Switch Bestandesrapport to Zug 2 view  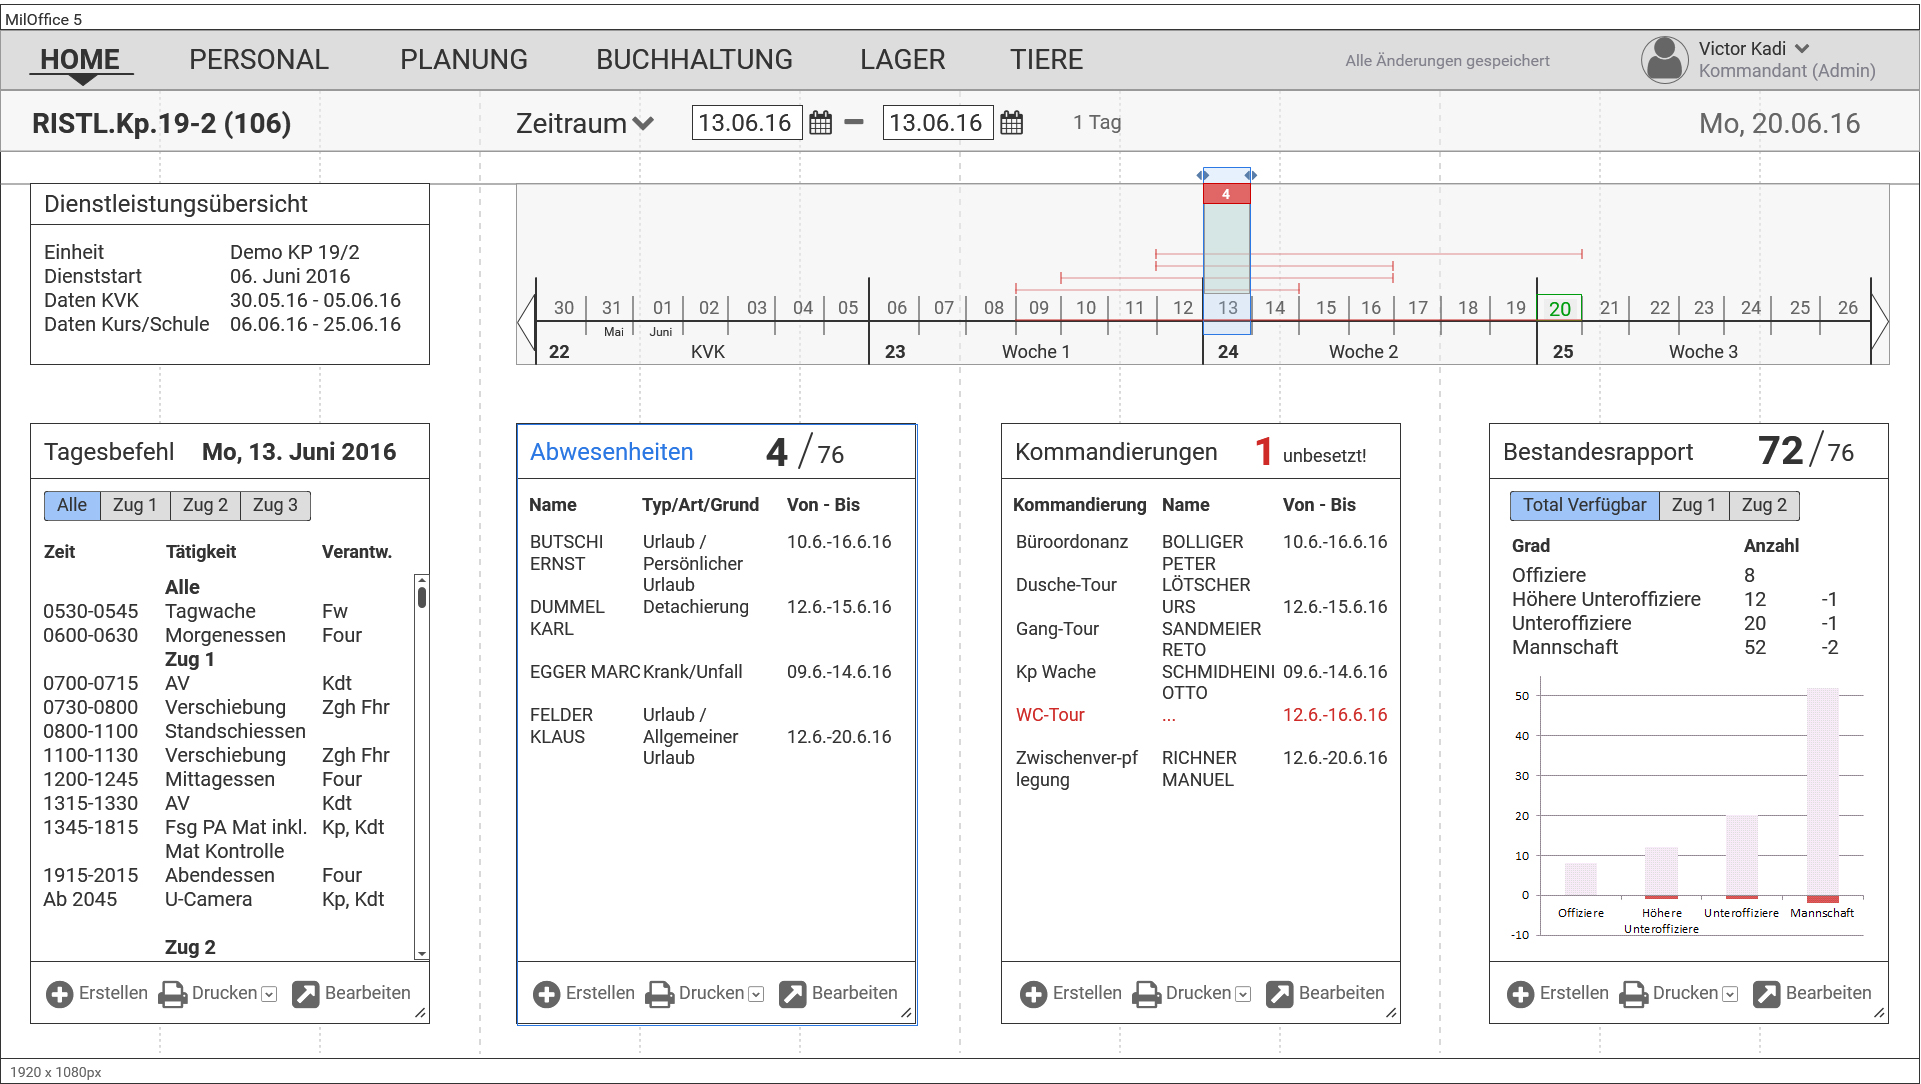pos(1763,506)
